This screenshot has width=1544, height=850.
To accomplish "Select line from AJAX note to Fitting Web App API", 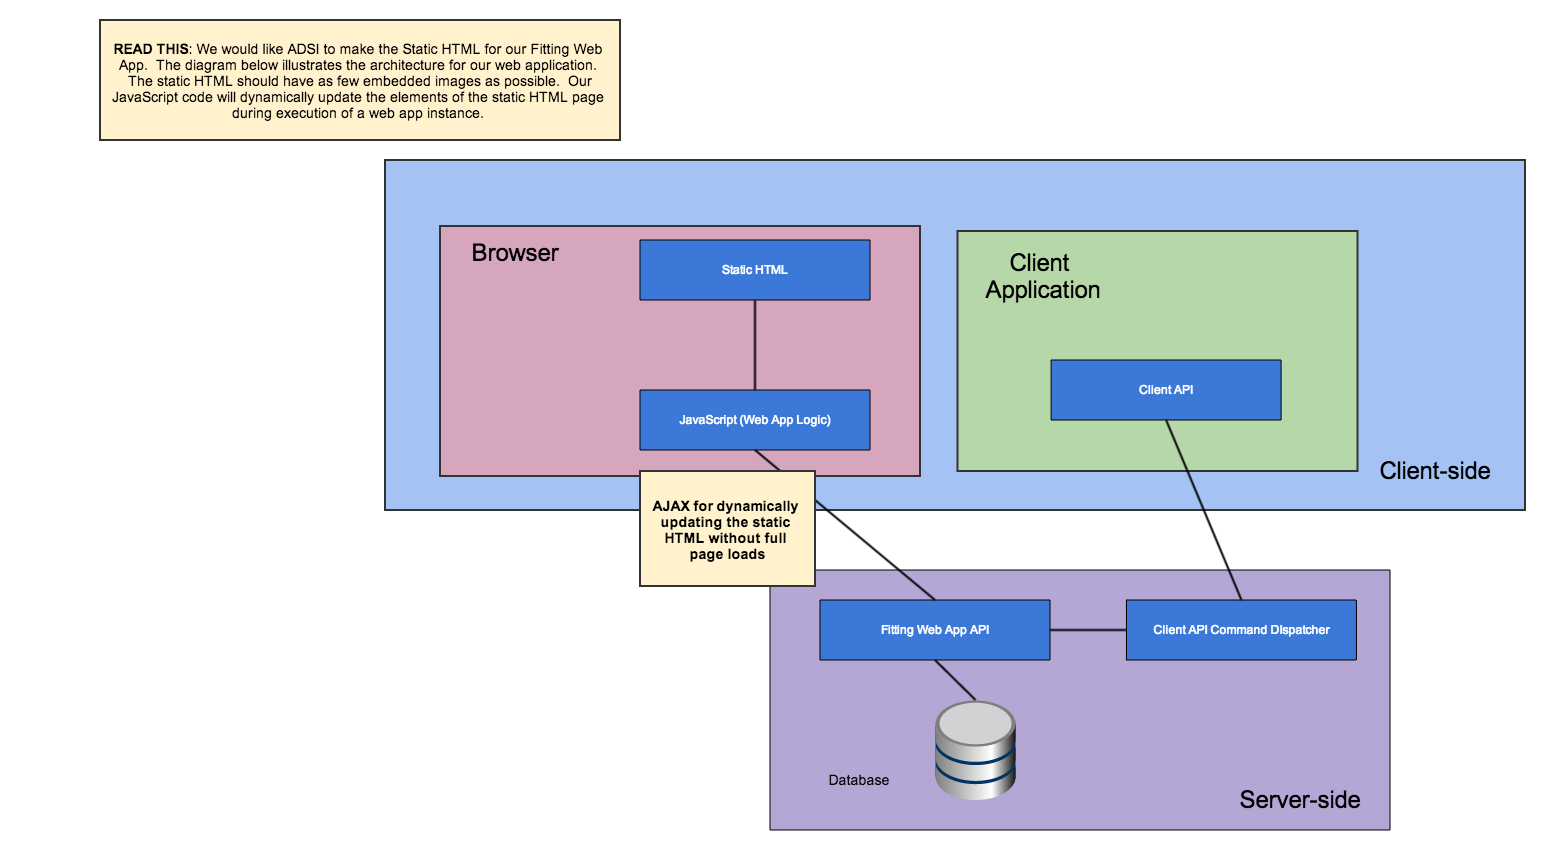I will [x=875, y=551].
